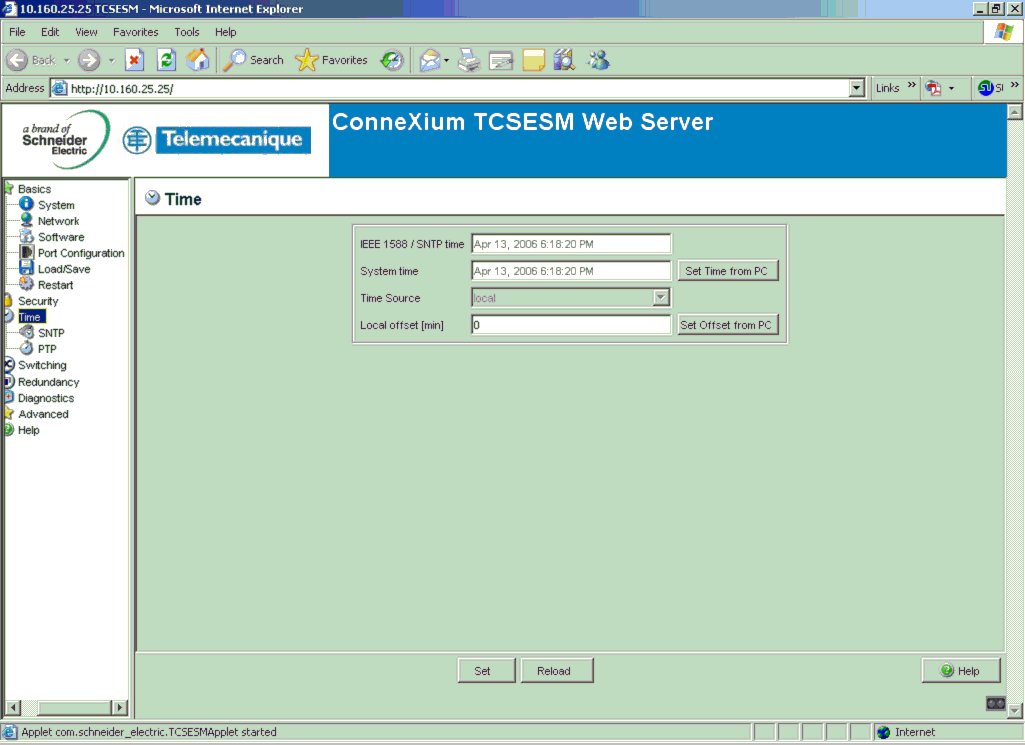Click the System time field
The height and width of the screenshot is (745, 1025).
571,271
